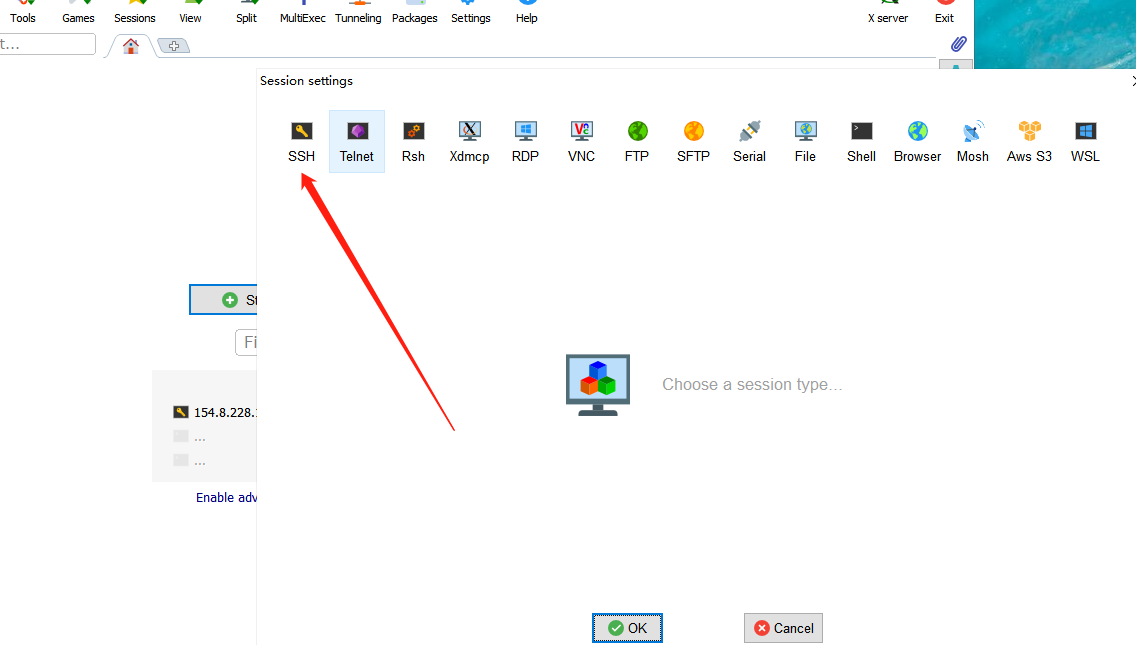Confirm session settings with OK
1136x645 pixels.
[x=627, y=628]
